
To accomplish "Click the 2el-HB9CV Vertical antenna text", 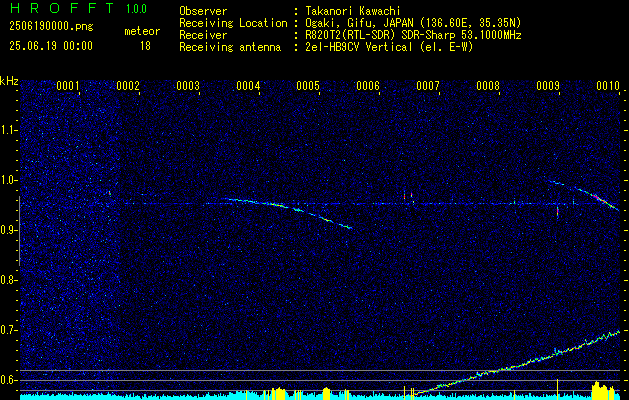I will [388, 47].
